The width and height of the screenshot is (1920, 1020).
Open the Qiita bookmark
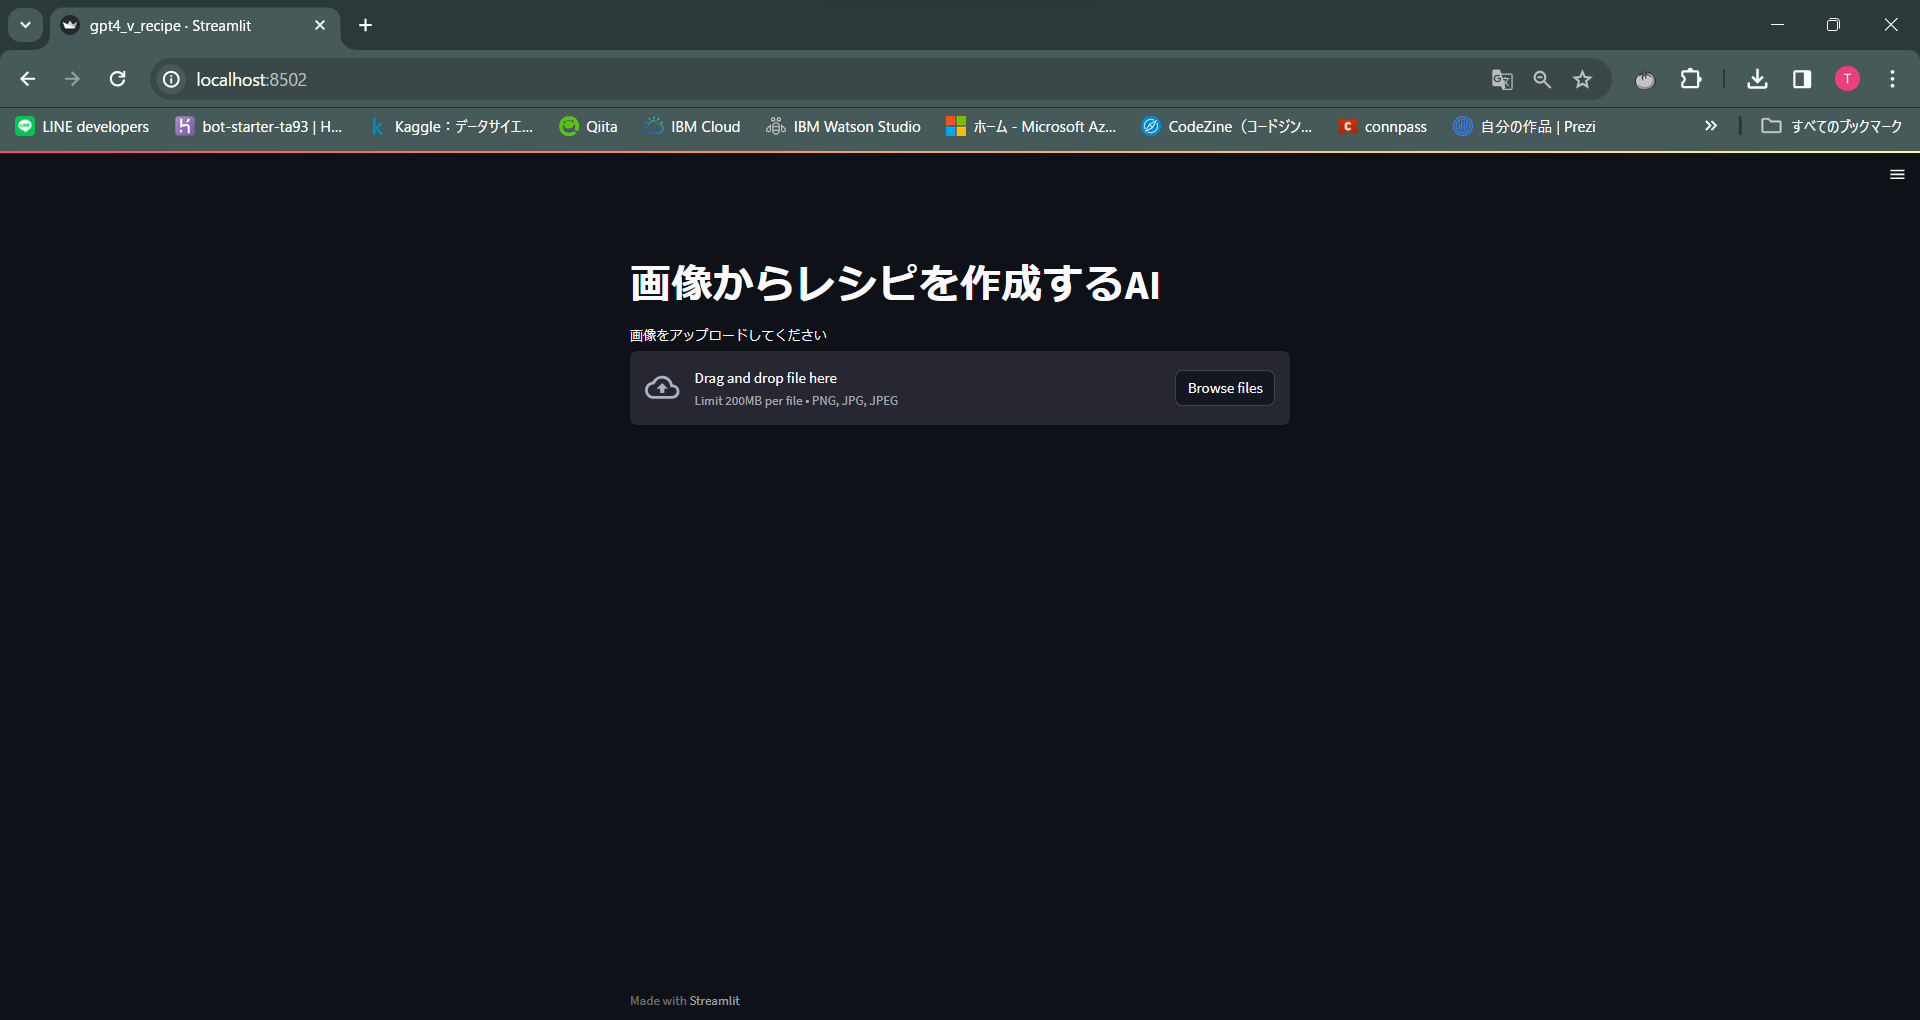[x=589, y=126]
